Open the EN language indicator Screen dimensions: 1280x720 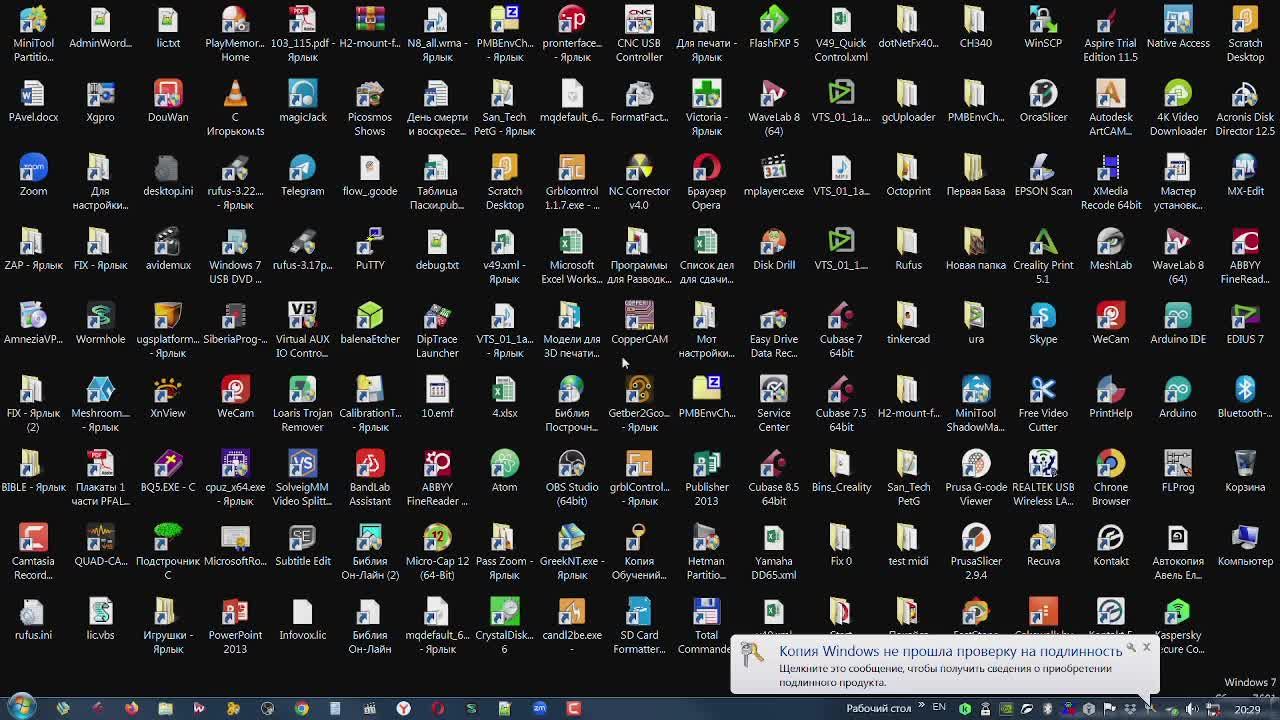point(939,708)
